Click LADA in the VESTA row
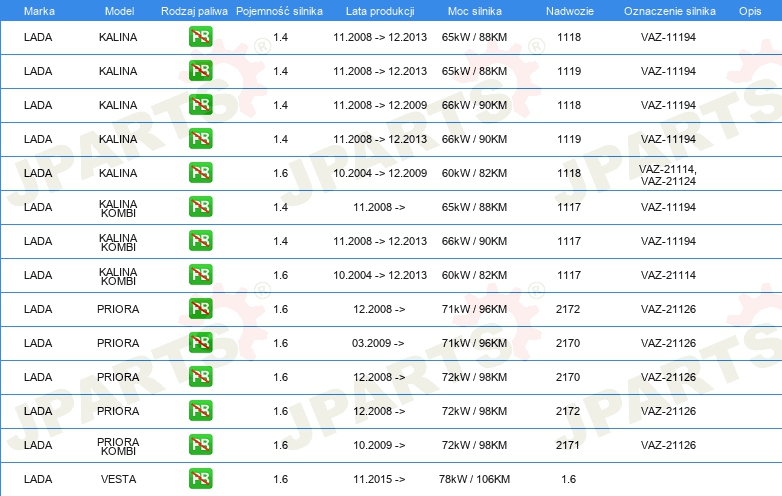 coord(38,479)
